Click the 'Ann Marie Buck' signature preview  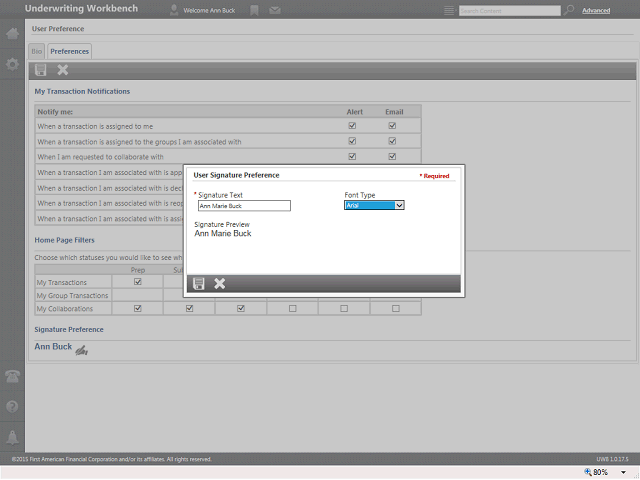click(223, 233)
